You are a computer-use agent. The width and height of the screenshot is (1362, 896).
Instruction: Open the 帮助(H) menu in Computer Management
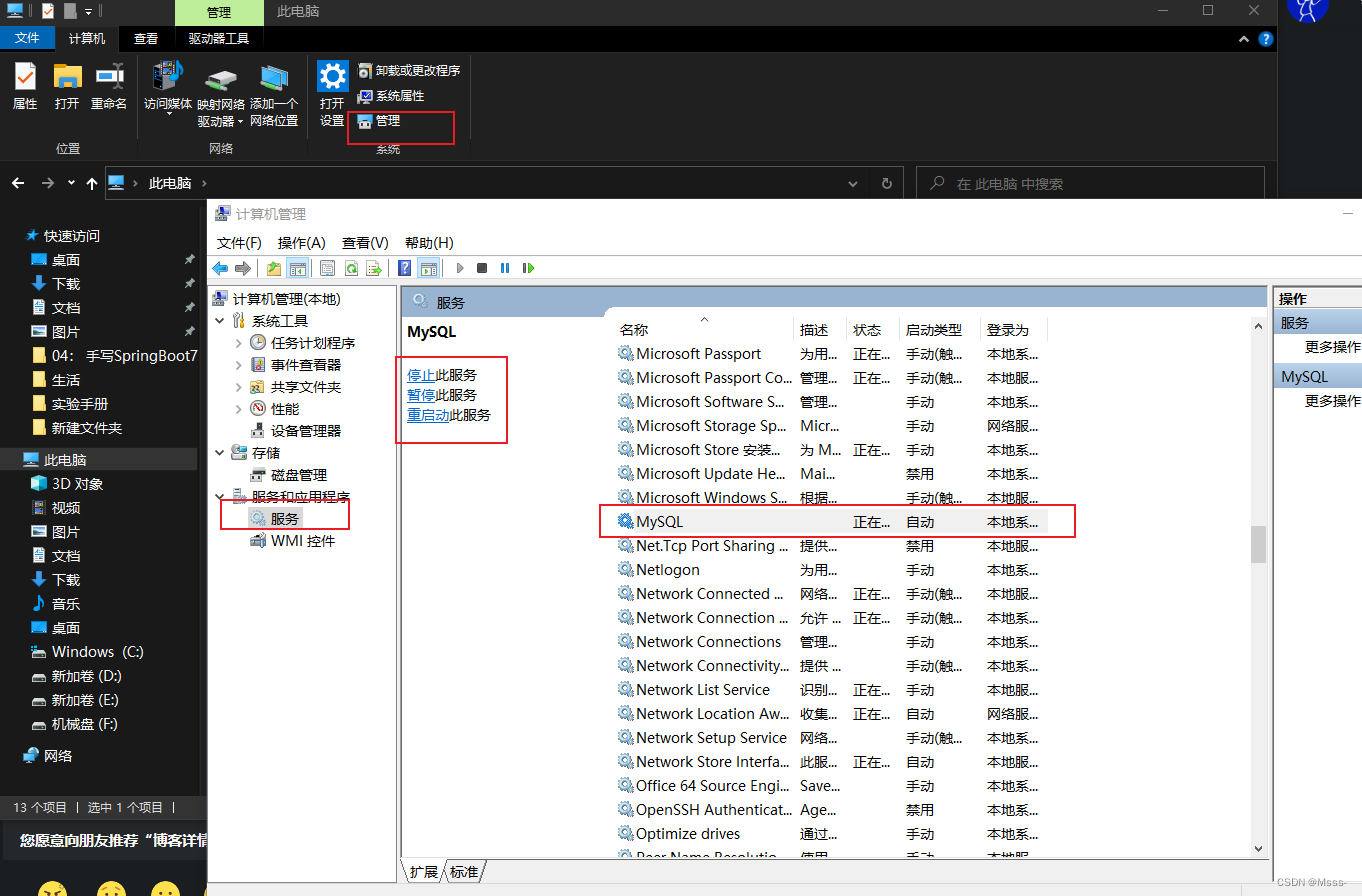(x=429, y=243)
